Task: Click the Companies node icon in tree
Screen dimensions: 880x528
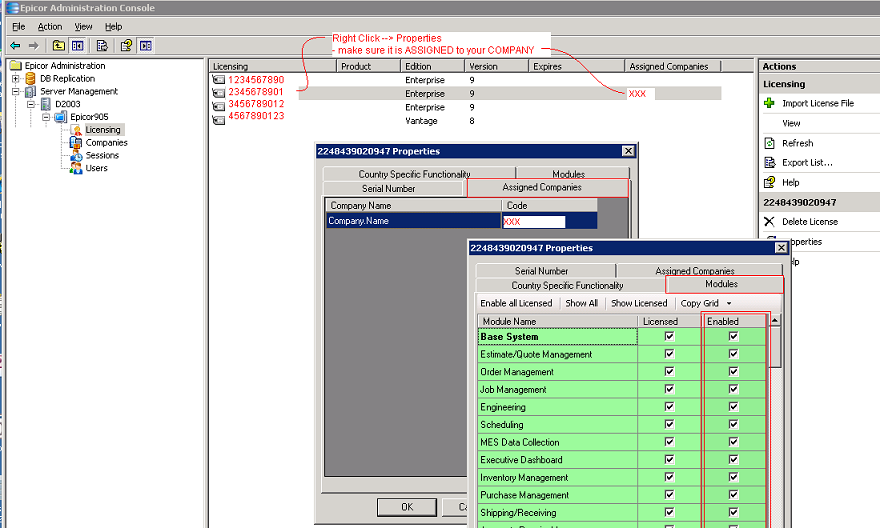Action: point(76,143)
